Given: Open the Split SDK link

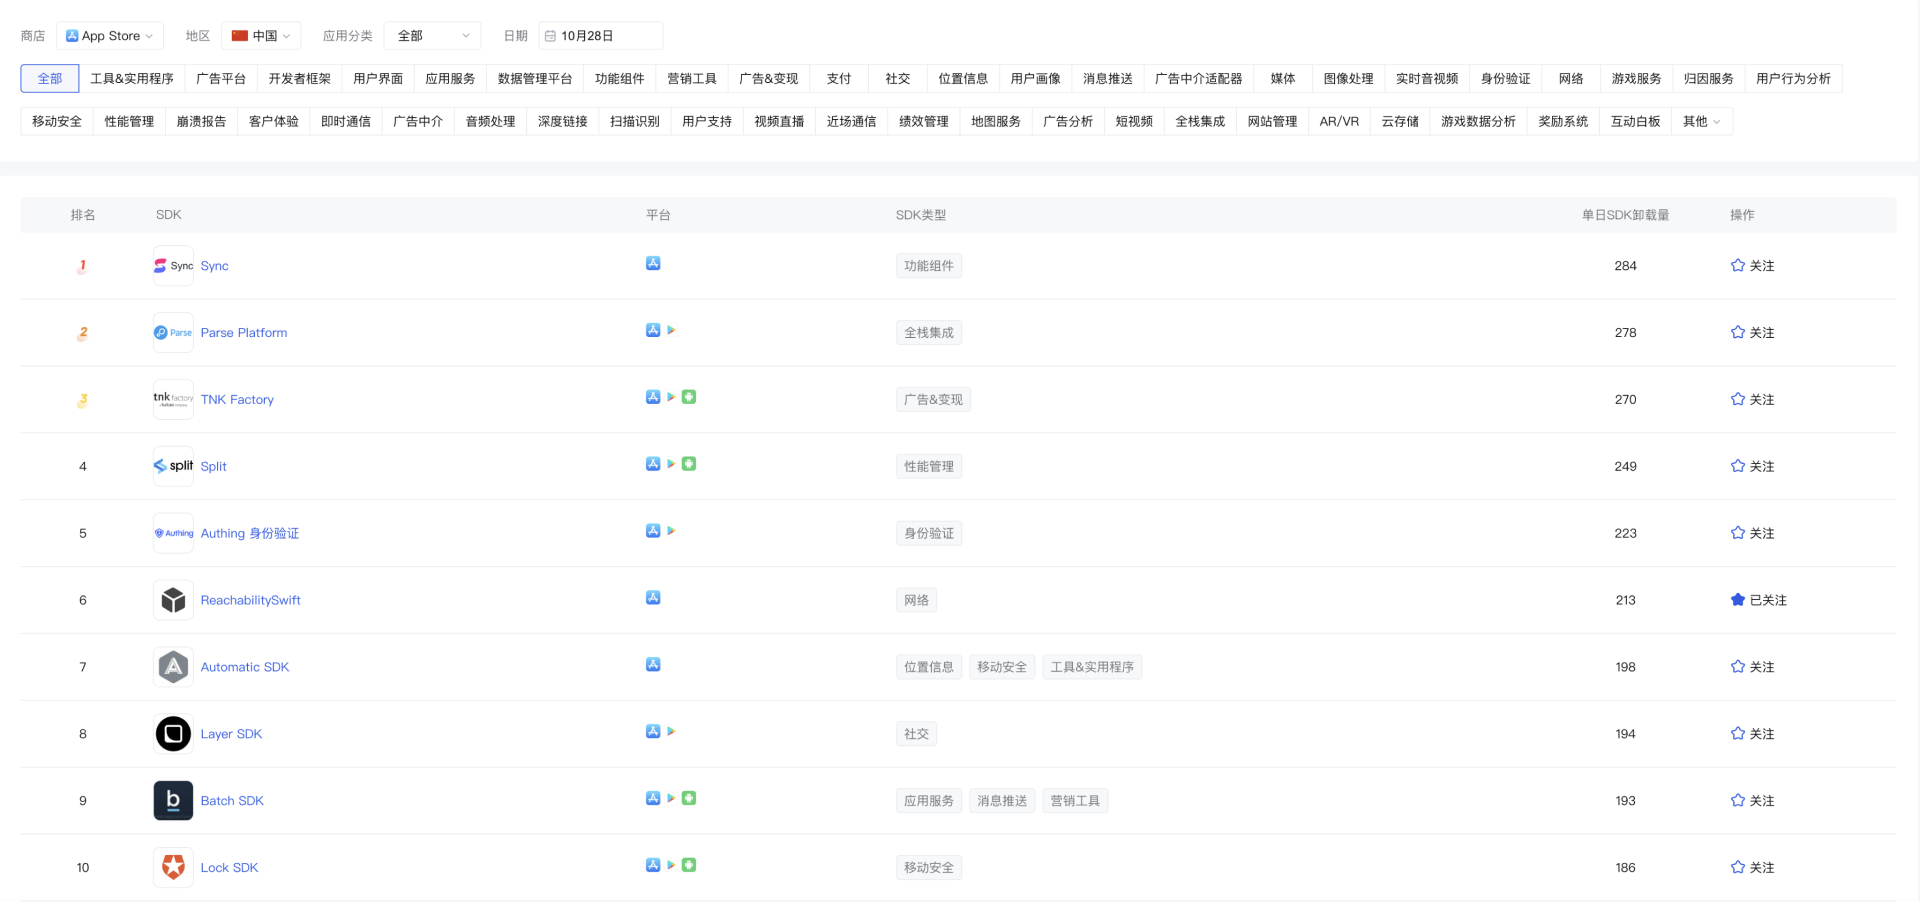Looking at the screenshot, I should [x=213, y=466].
